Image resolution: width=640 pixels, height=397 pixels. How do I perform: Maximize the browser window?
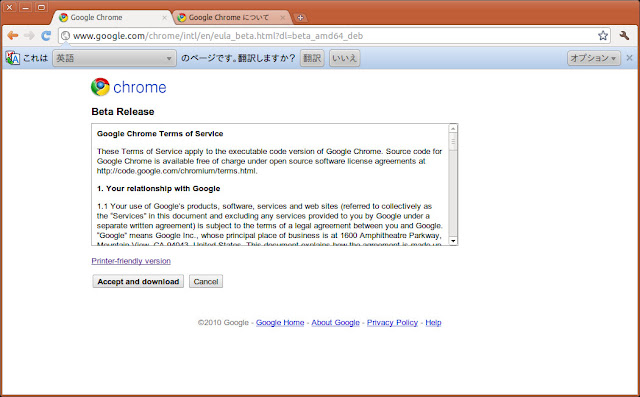pyautogui.click(x=41, y=7)
